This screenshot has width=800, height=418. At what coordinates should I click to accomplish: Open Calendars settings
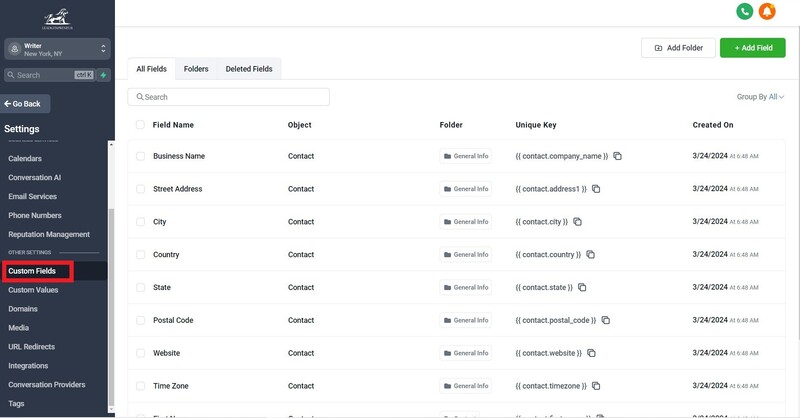(25, 158)
